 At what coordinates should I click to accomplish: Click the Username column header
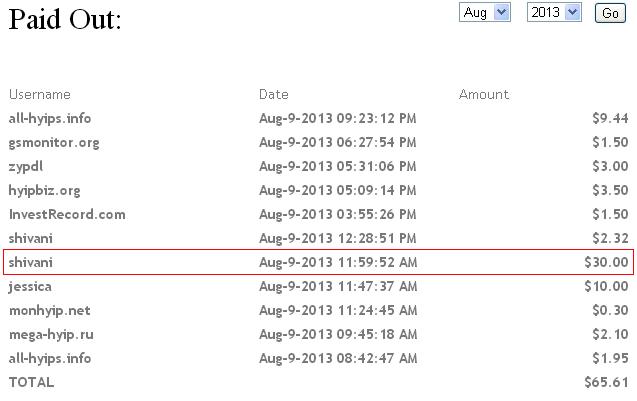pos(40,94)
